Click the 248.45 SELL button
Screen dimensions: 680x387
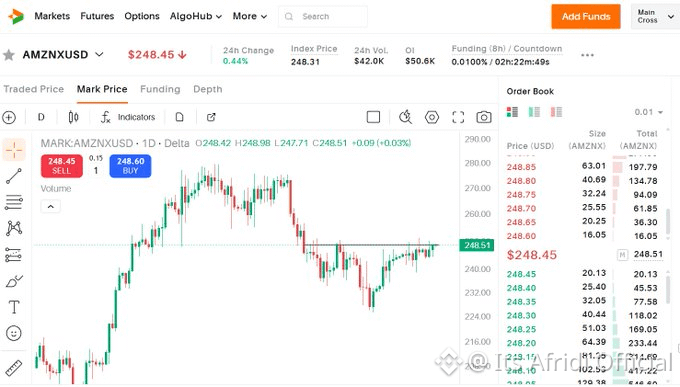(62, 166)
